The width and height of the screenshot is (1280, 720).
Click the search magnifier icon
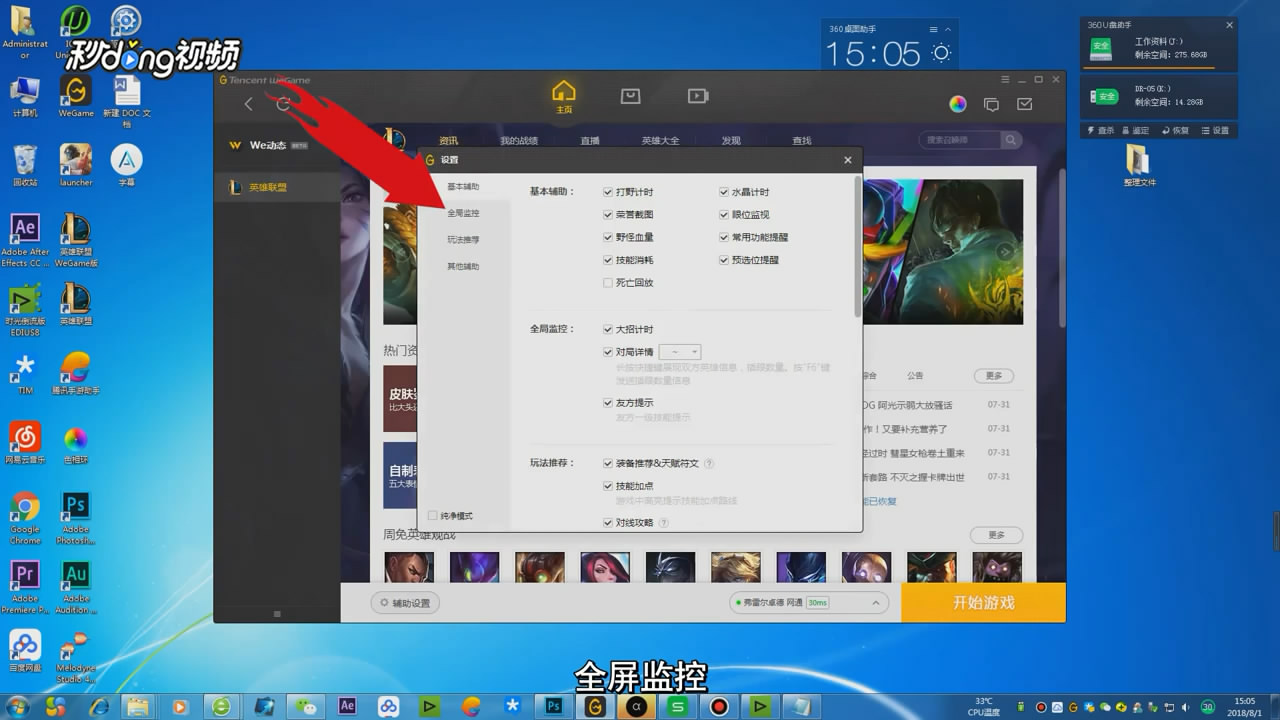[x=1010, y=140]
